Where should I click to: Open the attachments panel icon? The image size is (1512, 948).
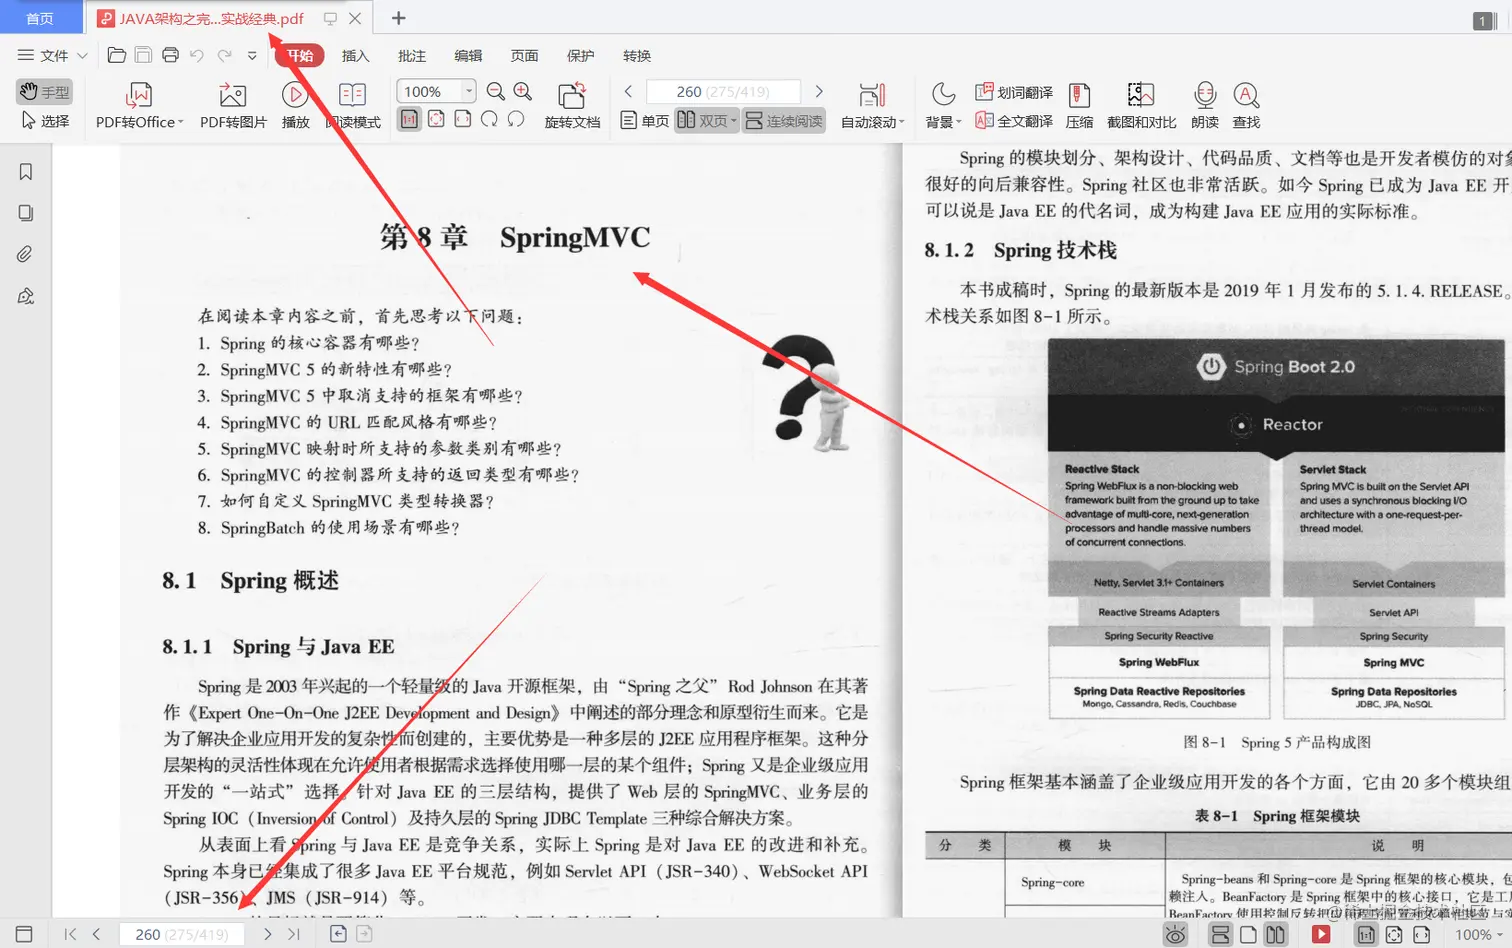(x=25, y=253)
